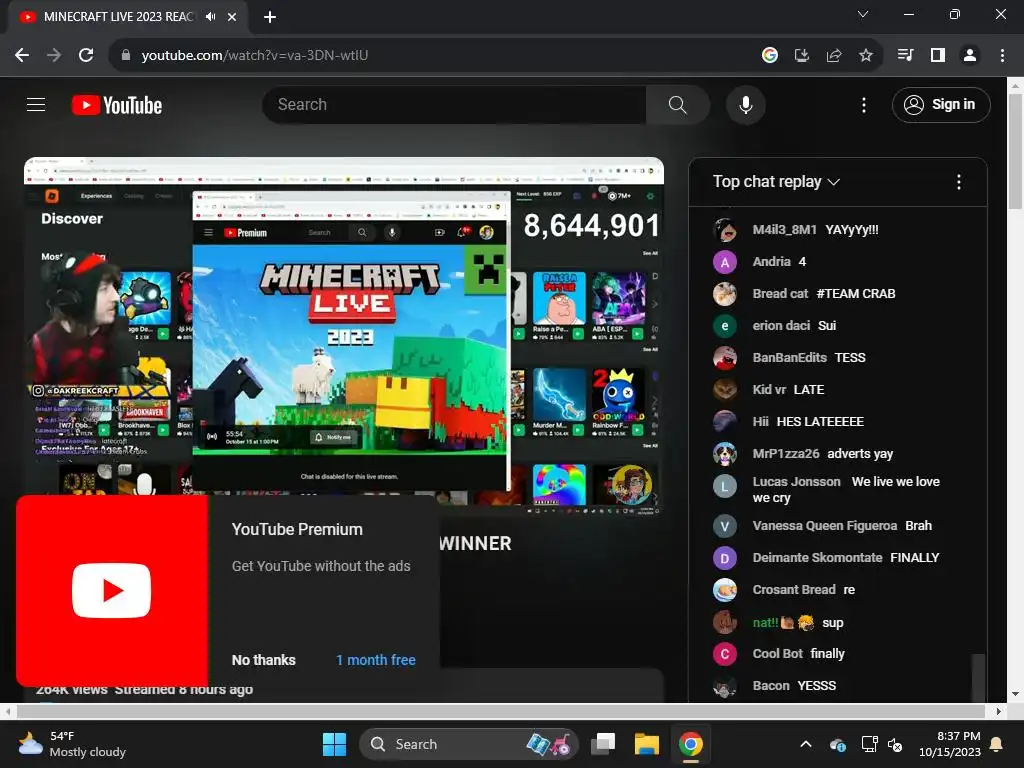Click the search magnifier button
The image size is (1024, 768).
(x=677, y=104)
